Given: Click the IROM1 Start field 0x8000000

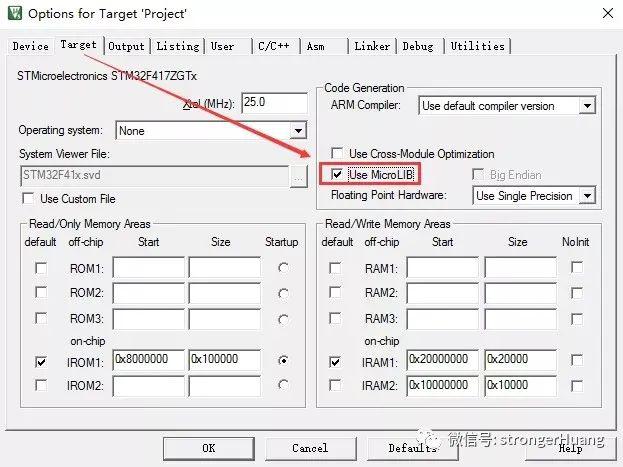Looking at the screenshot, I should pos(149,360).
